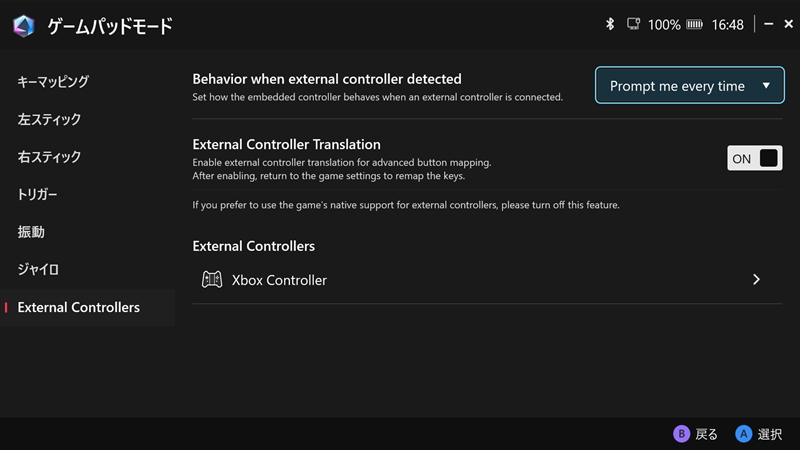This screenshot has height=450, width=800.
Task: Click the Bluetooth status icon
Action: coord(610,24)
